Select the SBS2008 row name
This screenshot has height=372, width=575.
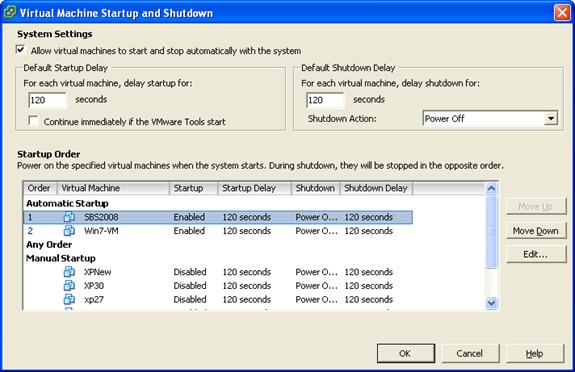coord(101,217)
